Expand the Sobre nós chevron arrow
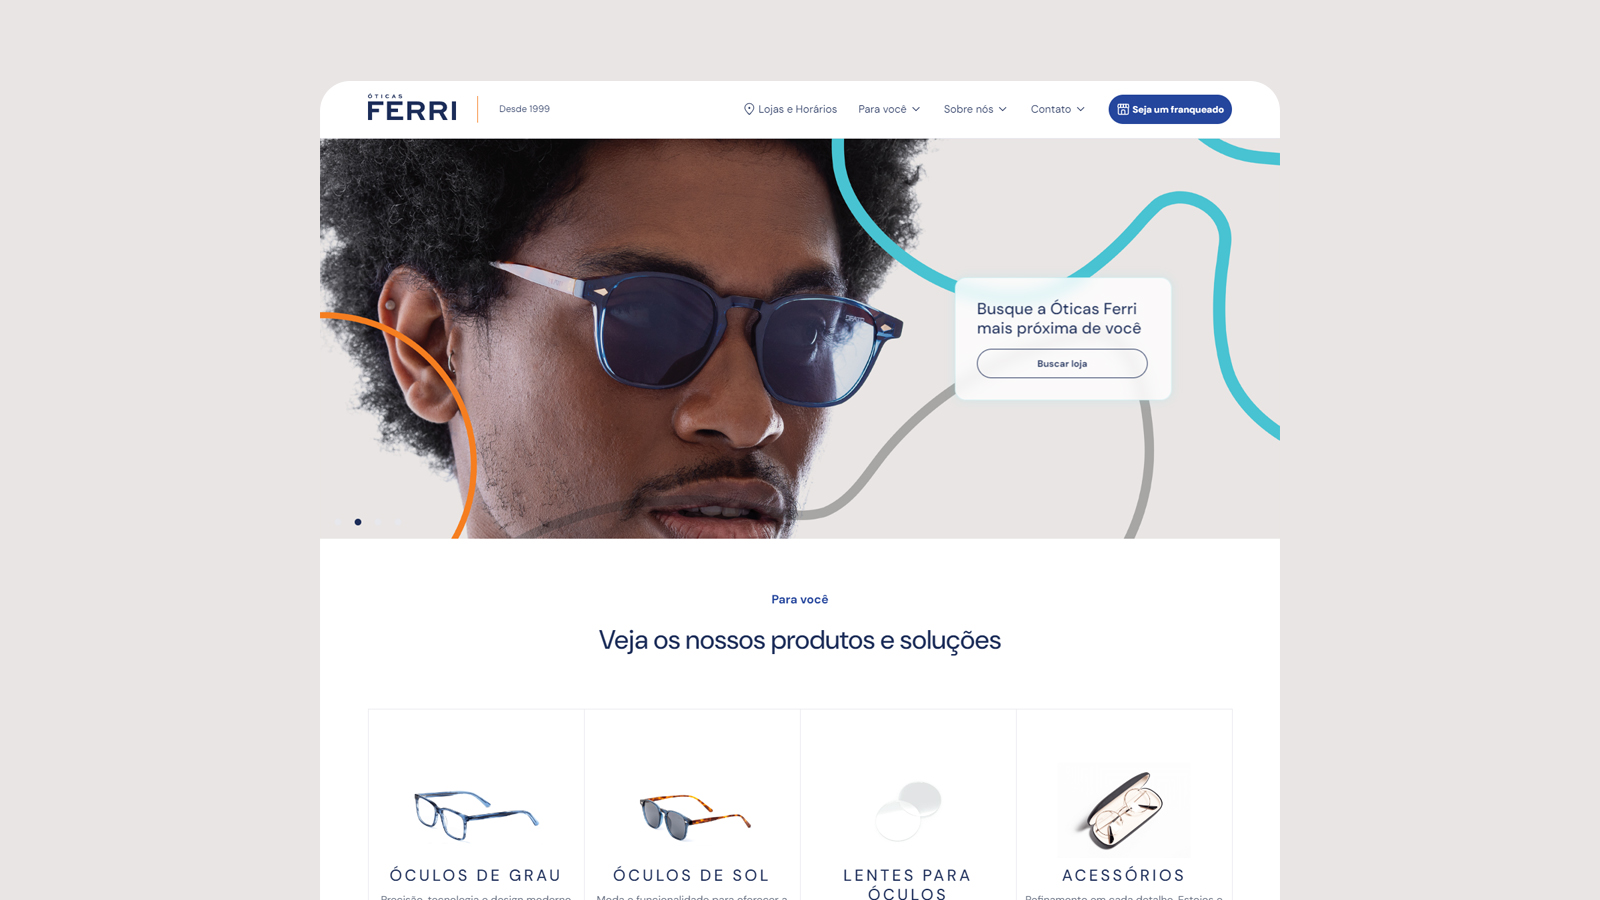 click(1003, 109)
